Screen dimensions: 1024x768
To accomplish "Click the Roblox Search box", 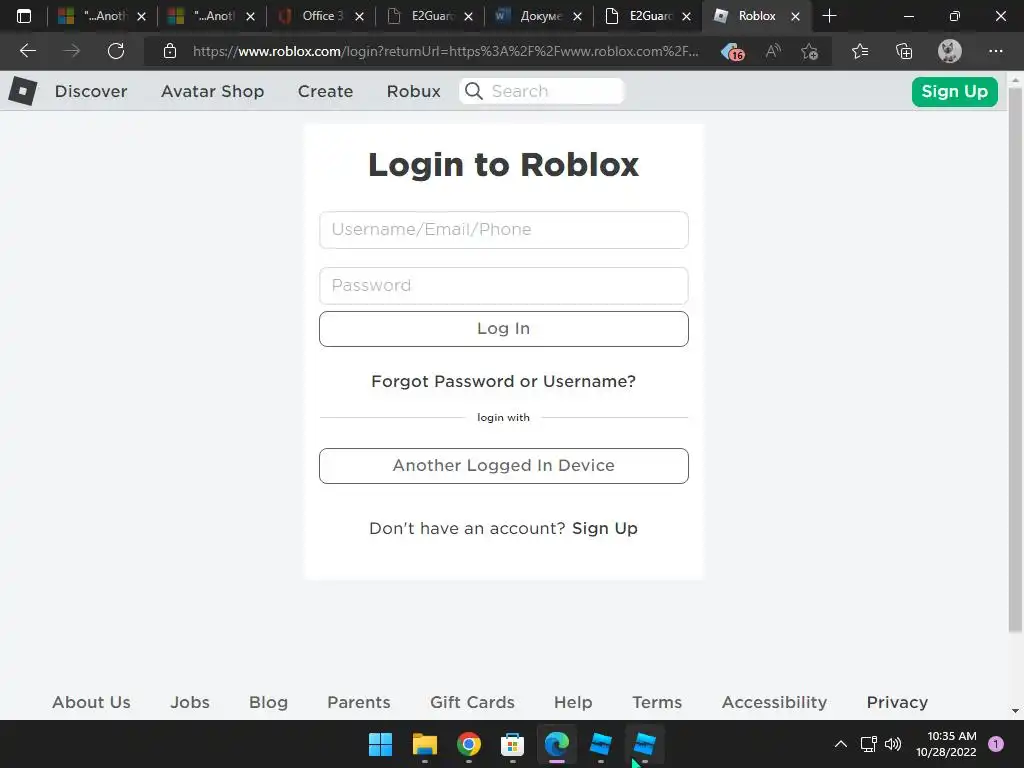I will [541, 91].
